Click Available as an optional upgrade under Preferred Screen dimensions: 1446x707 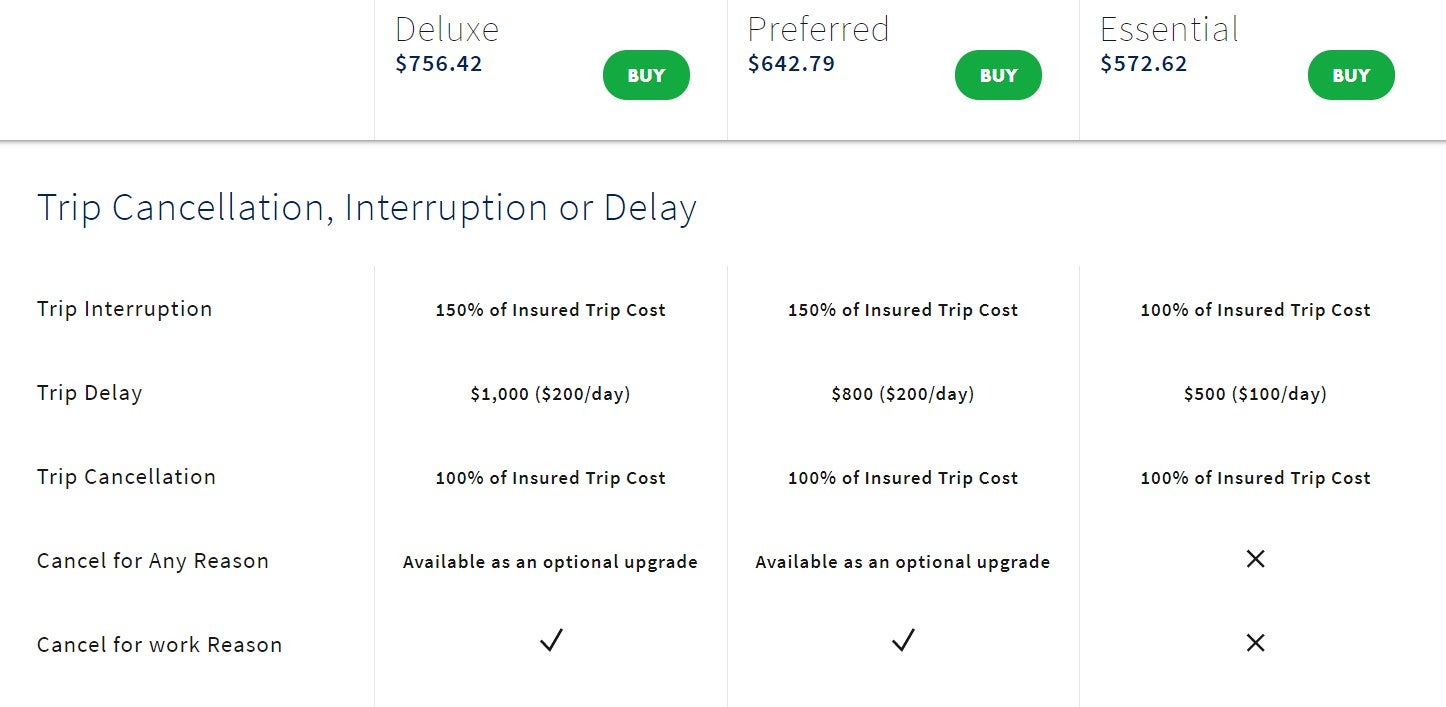pyautogui.click(x=903, y=562)
